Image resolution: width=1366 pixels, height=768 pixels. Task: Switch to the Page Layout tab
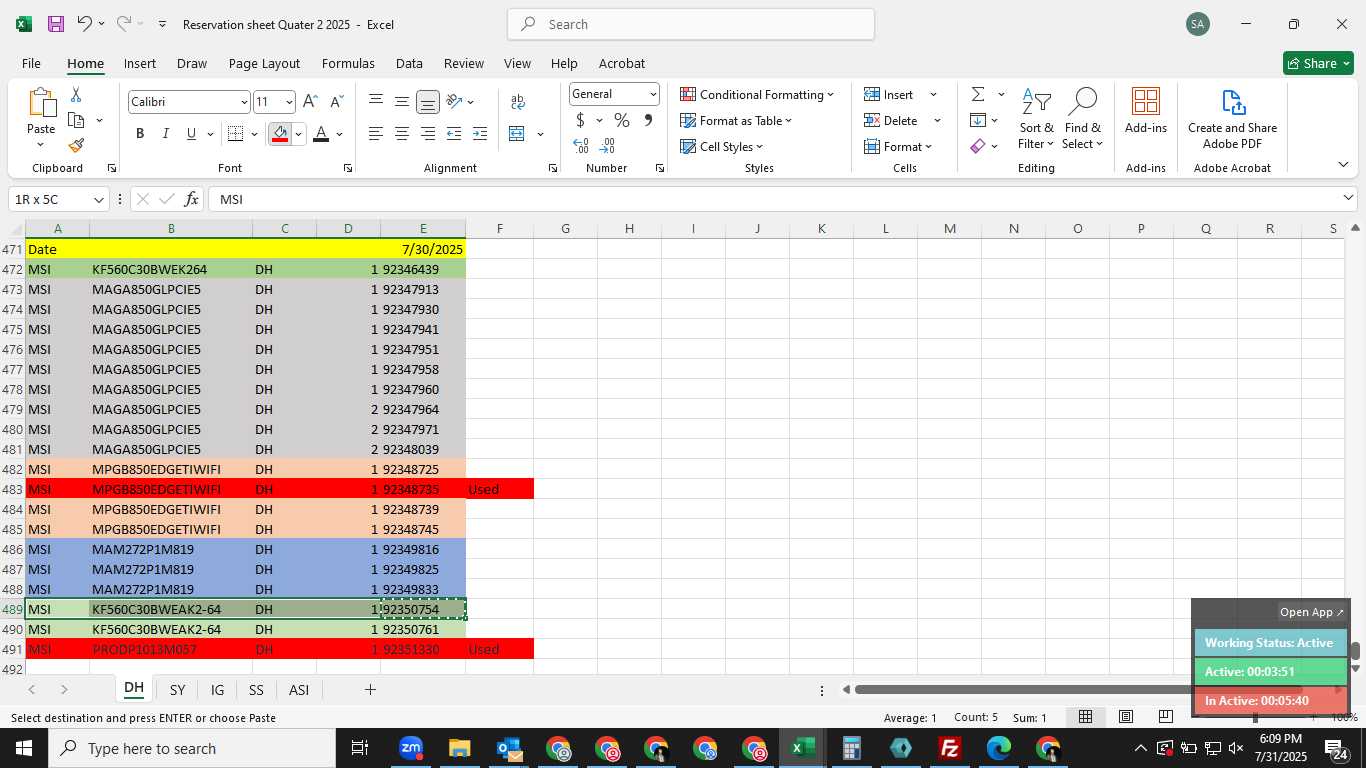pyautogui.click(x=264, y=63)
